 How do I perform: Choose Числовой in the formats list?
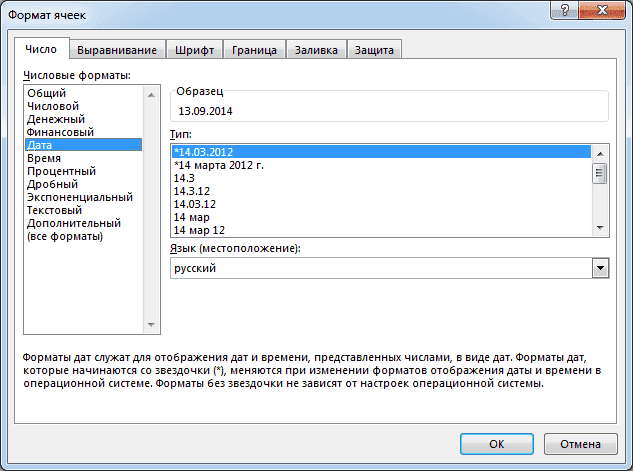[54, 106]
